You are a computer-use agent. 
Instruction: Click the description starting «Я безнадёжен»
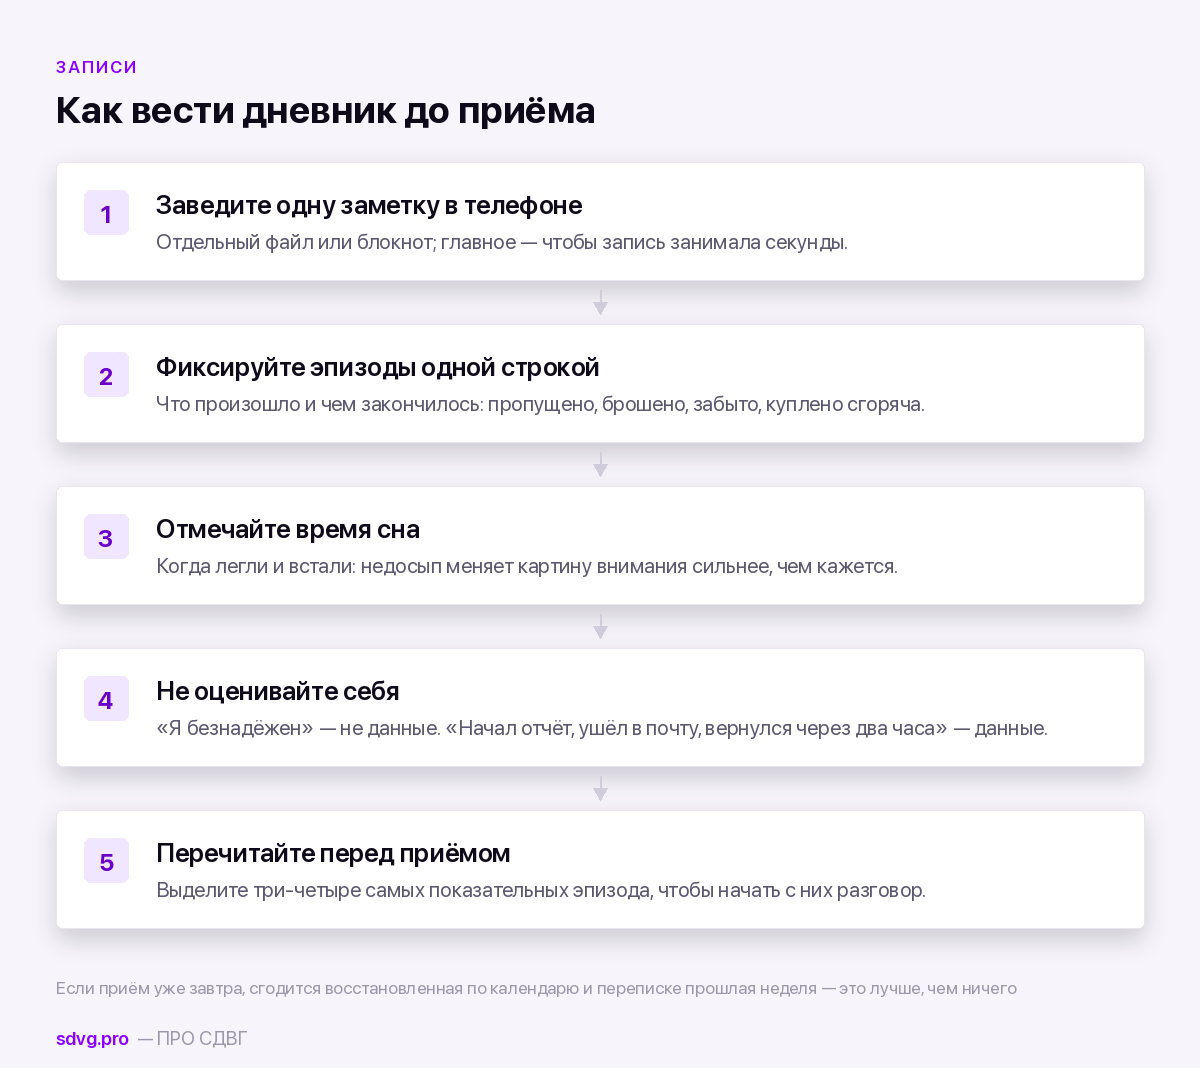click(x=602, y=728)
